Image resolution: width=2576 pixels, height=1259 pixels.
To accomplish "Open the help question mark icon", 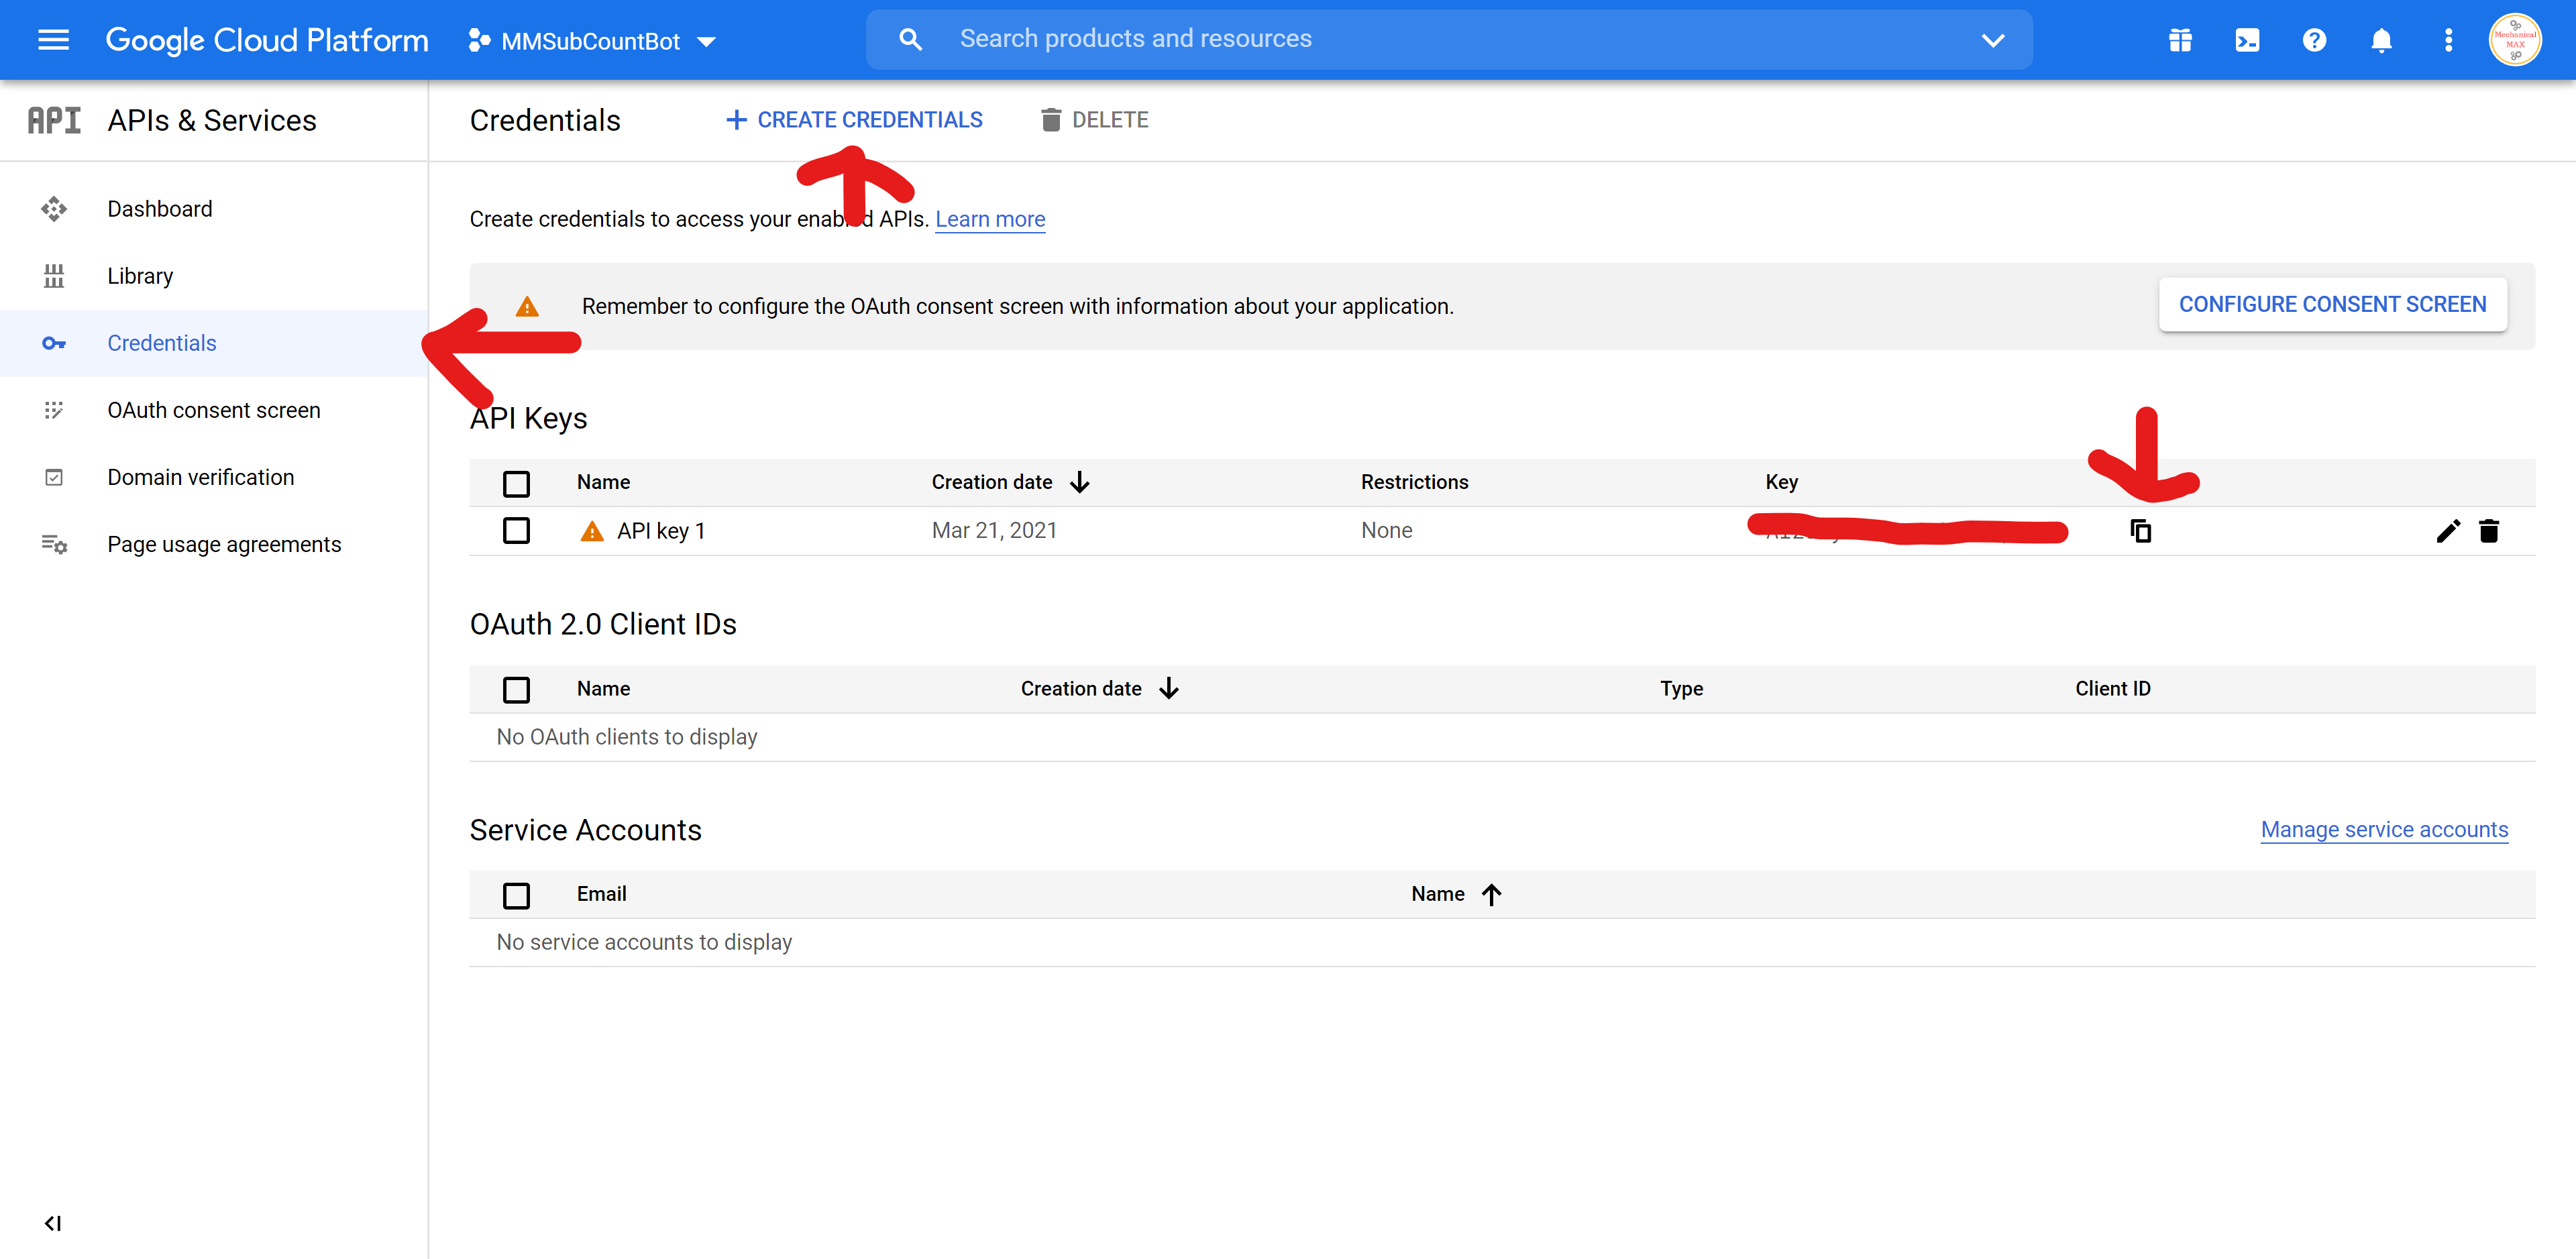I will click(2314, 40).
